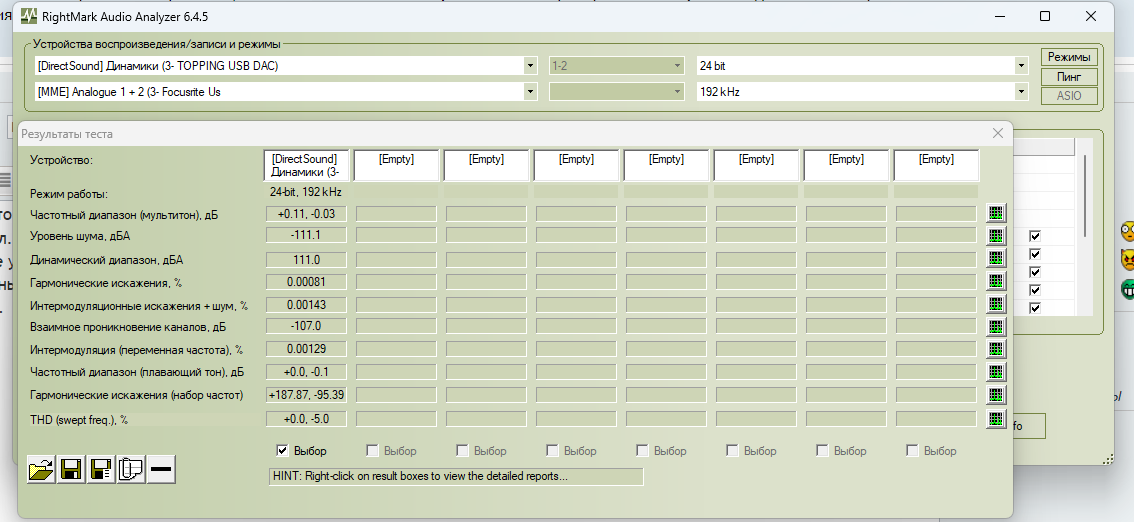This screenshot has height=522, width=1134.
Task: Tick the last Выбор checkbox on right
Action: pos(913,451)
